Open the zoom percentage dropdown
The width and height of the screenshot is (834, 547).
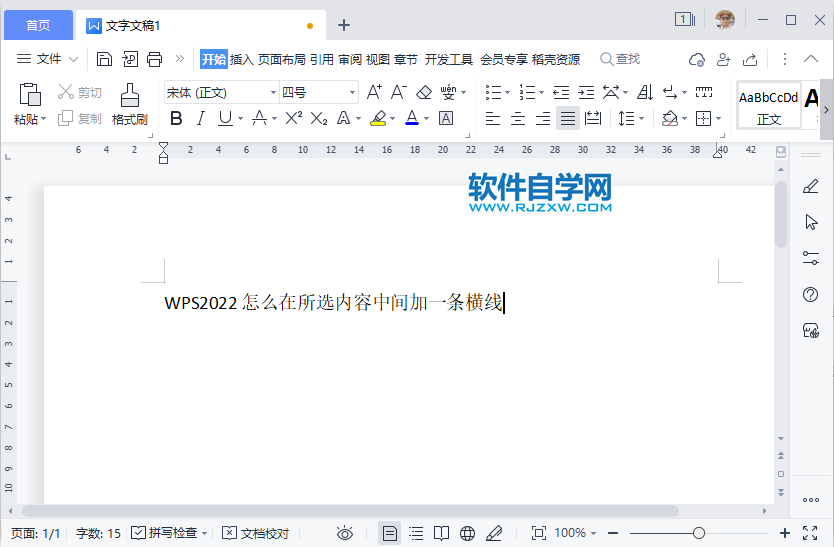594,533
